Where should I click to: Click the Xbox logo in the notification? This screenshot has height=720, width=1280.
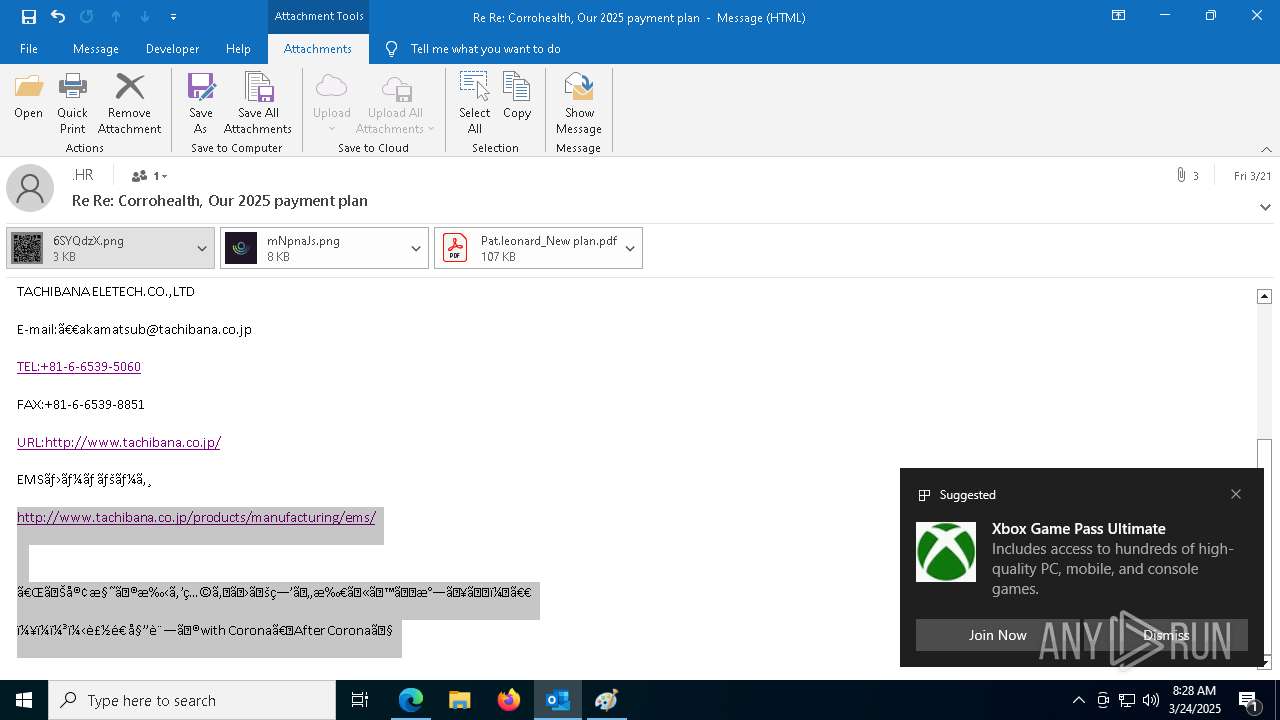(x=946, y=552)
